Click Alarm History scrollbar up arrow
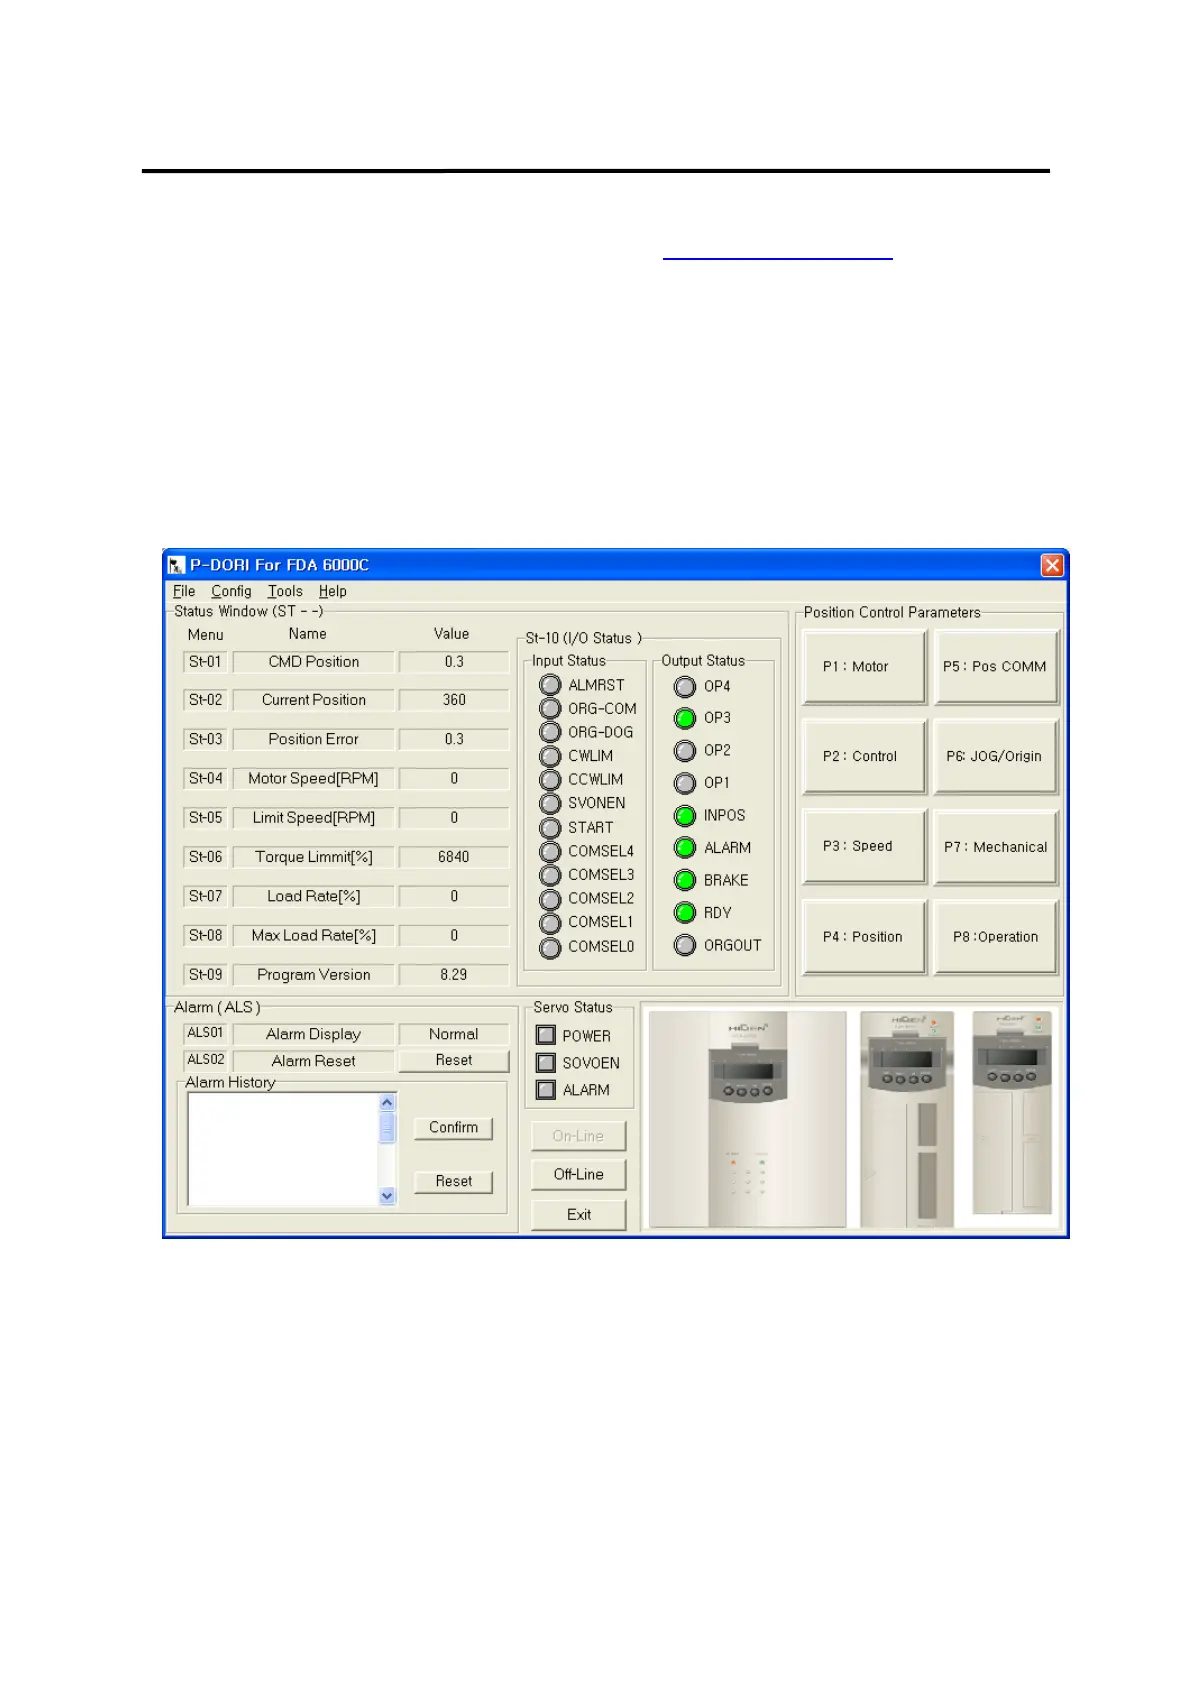The height and width of the screenshot is (1684, 1190). click(388, 1102)
